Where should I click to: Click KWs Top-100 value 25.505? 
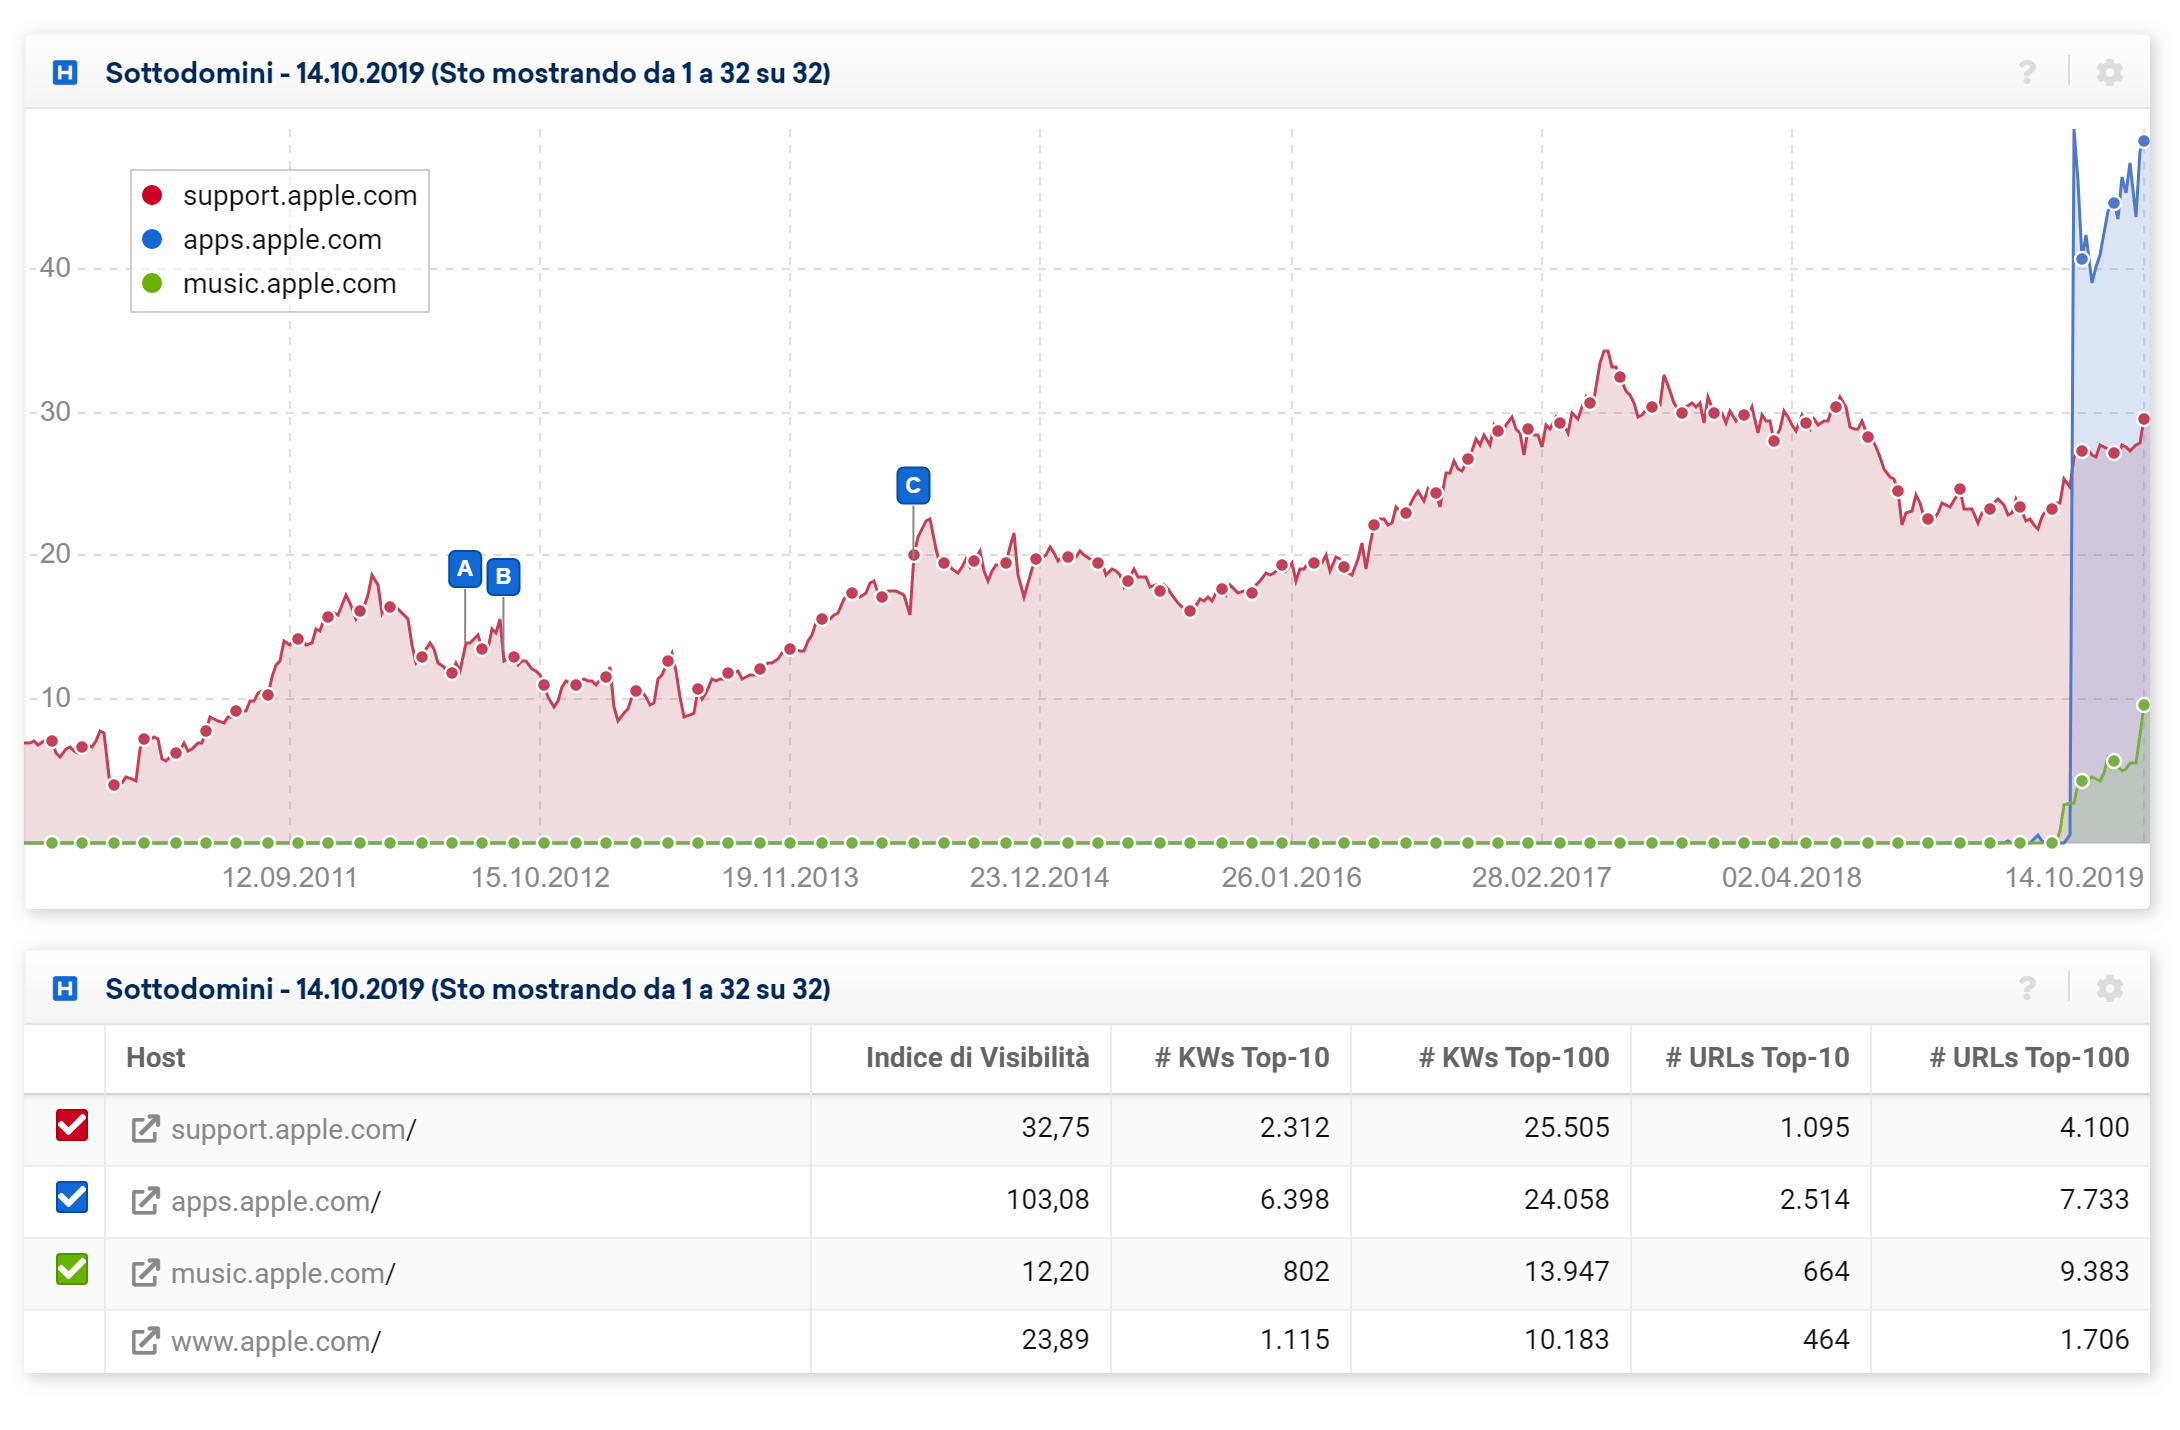tap(1566, 1128)
